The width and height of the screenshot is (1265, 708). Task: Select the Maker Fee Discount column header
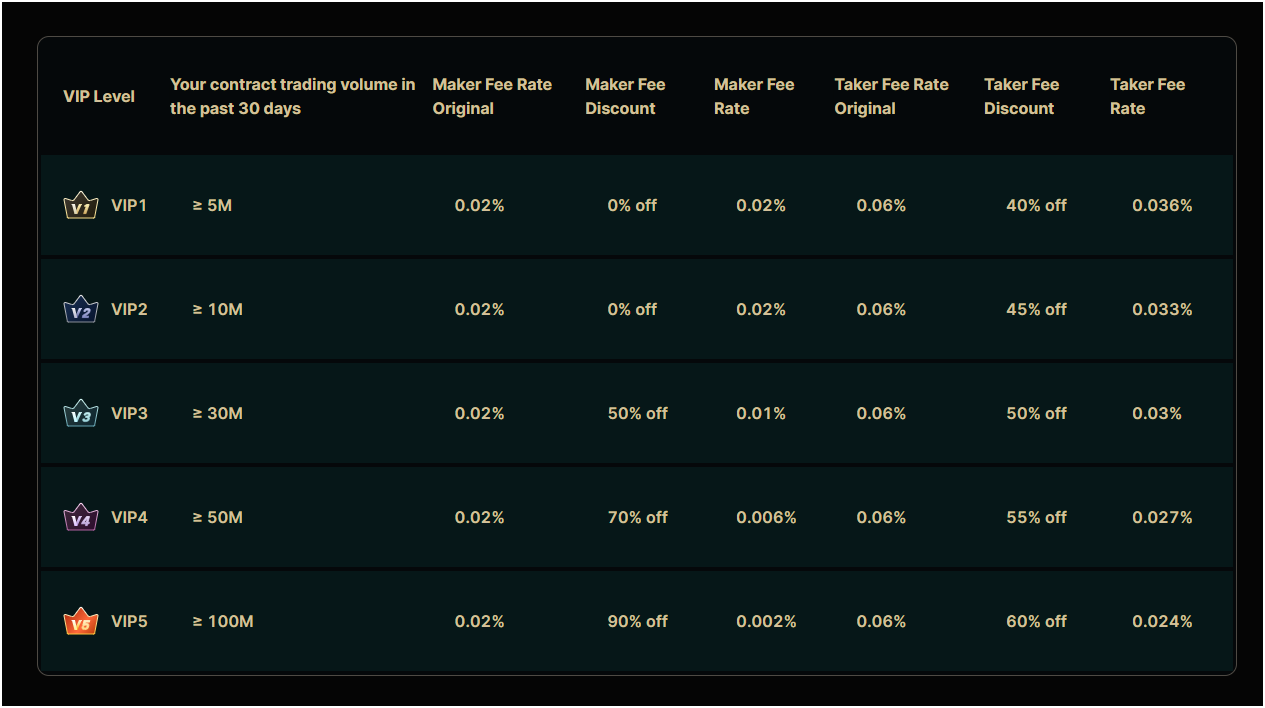point(625,96)
